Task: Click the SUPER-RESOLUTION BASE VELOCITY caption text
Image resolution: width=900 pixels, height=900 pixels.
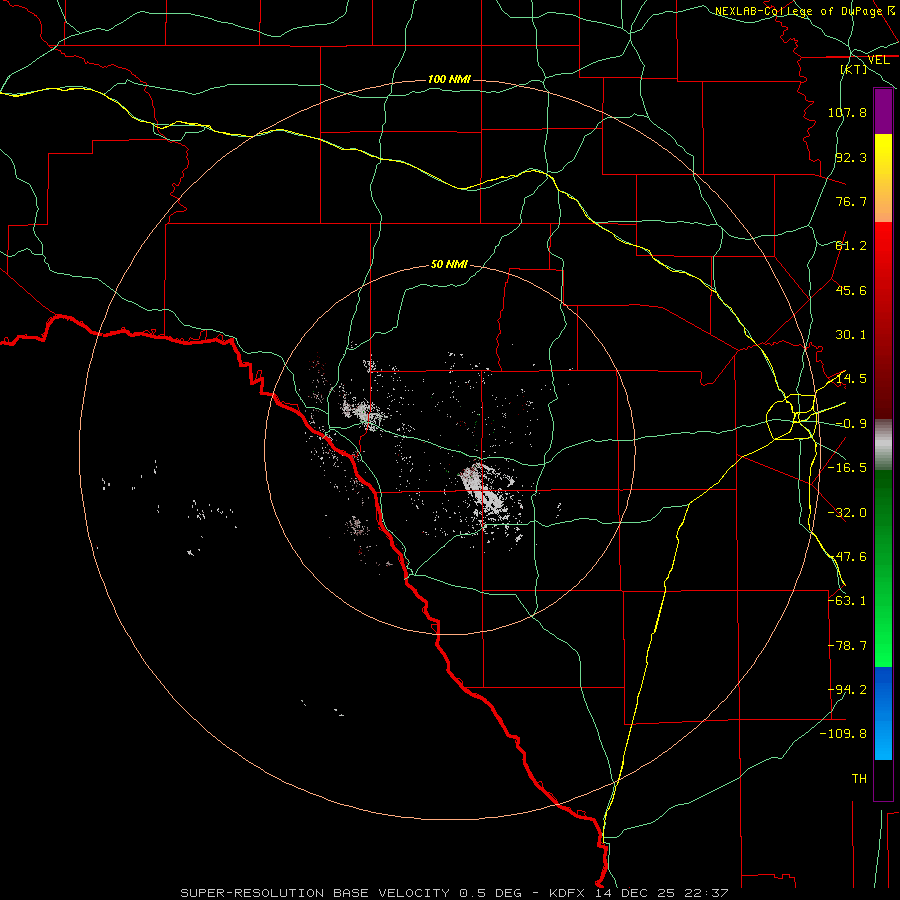Action: 315,893
